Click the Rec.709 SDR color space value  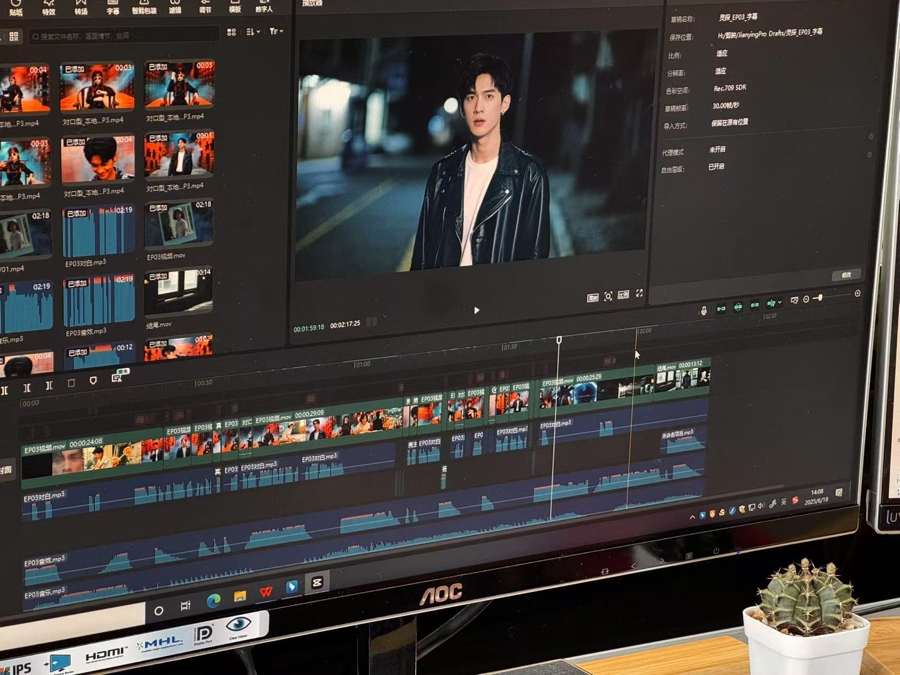tap(730, 88)
